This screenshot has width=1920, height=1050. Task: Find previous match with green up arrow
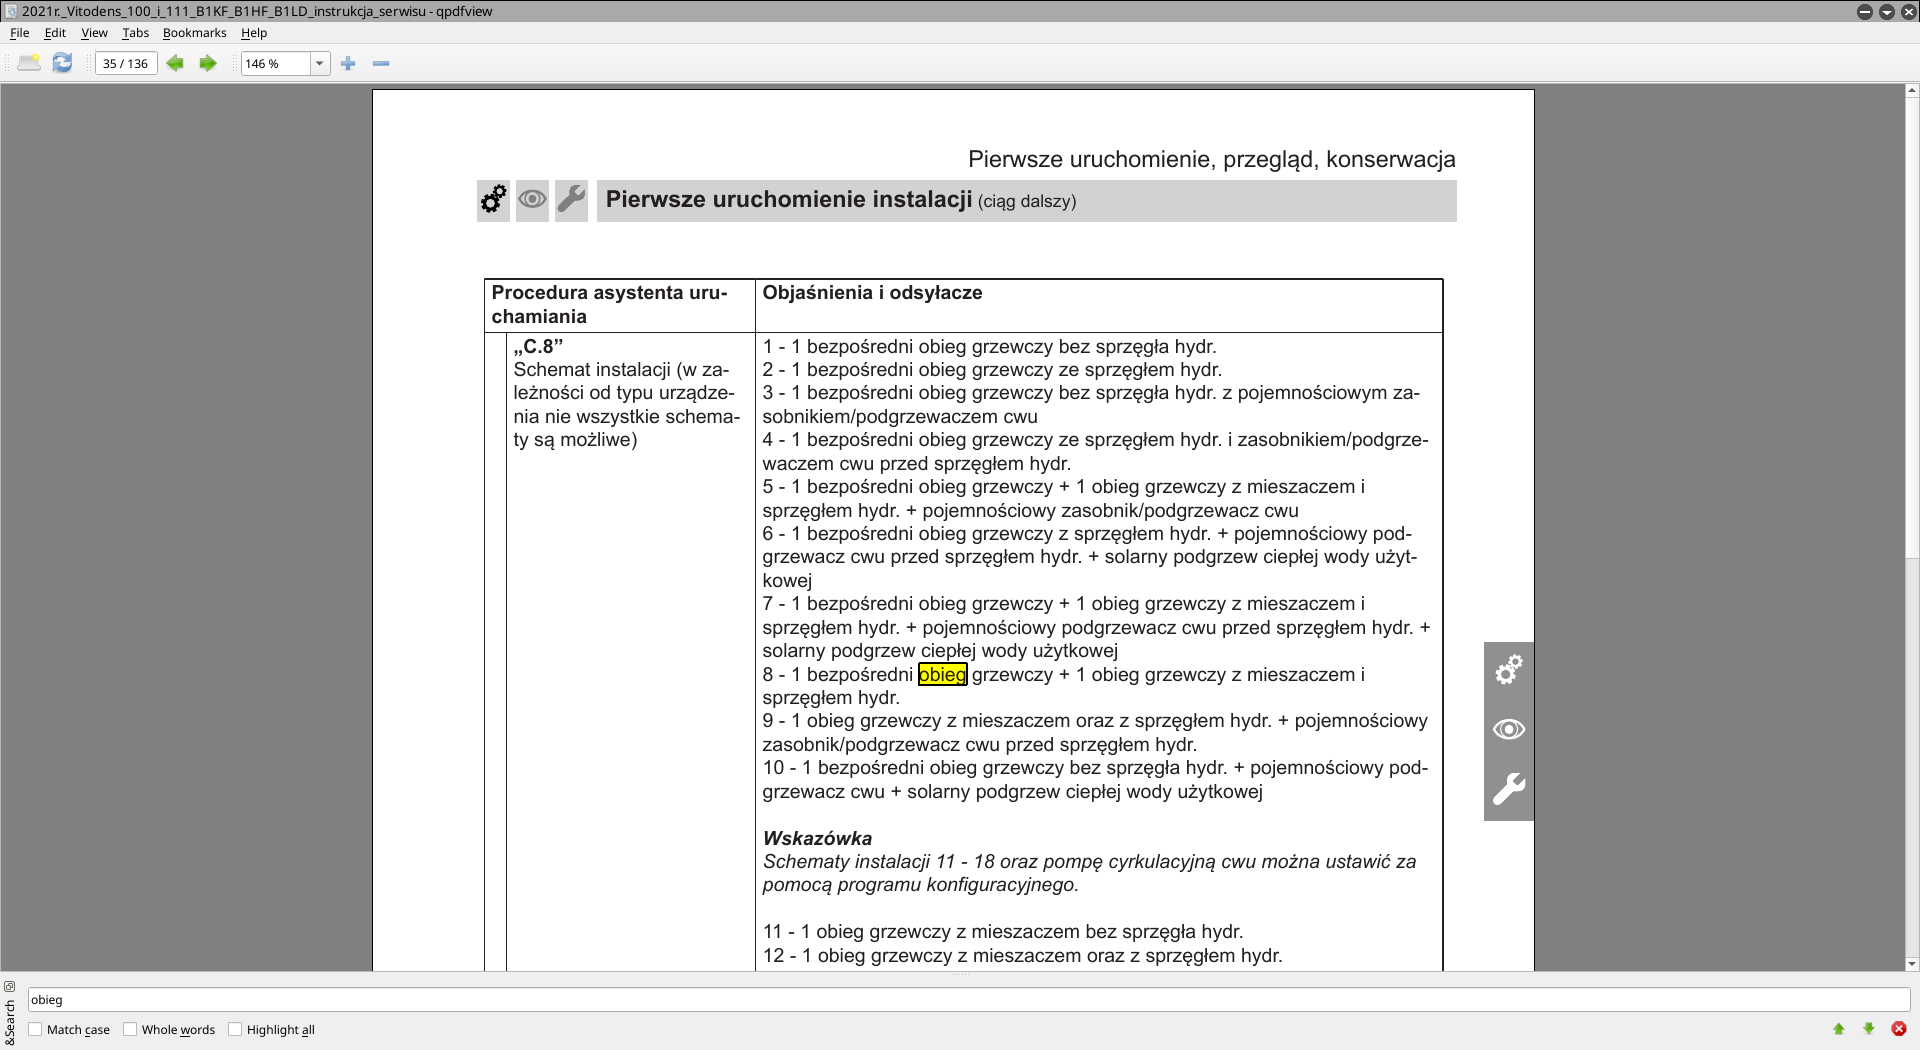(x=1839, y=1028)
